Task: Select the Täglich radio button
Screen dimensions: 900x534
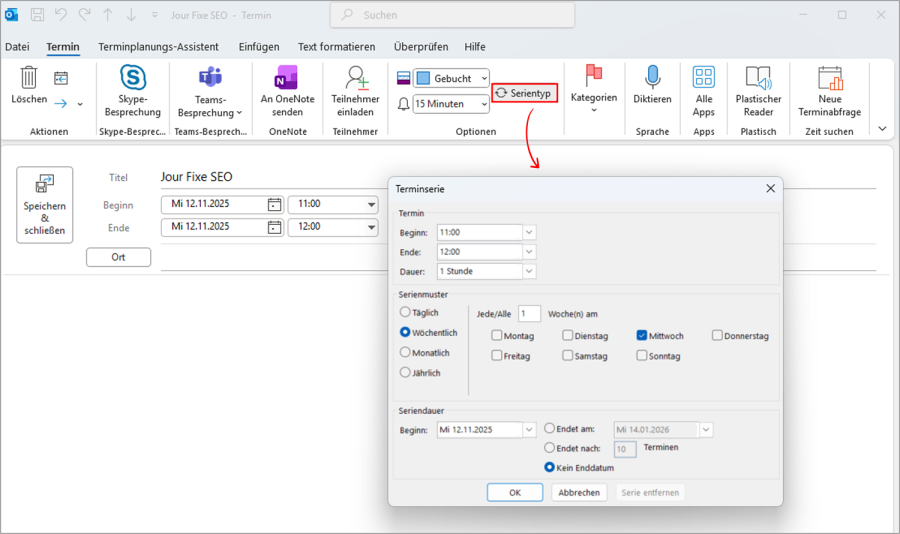Action: click(405, 312)
